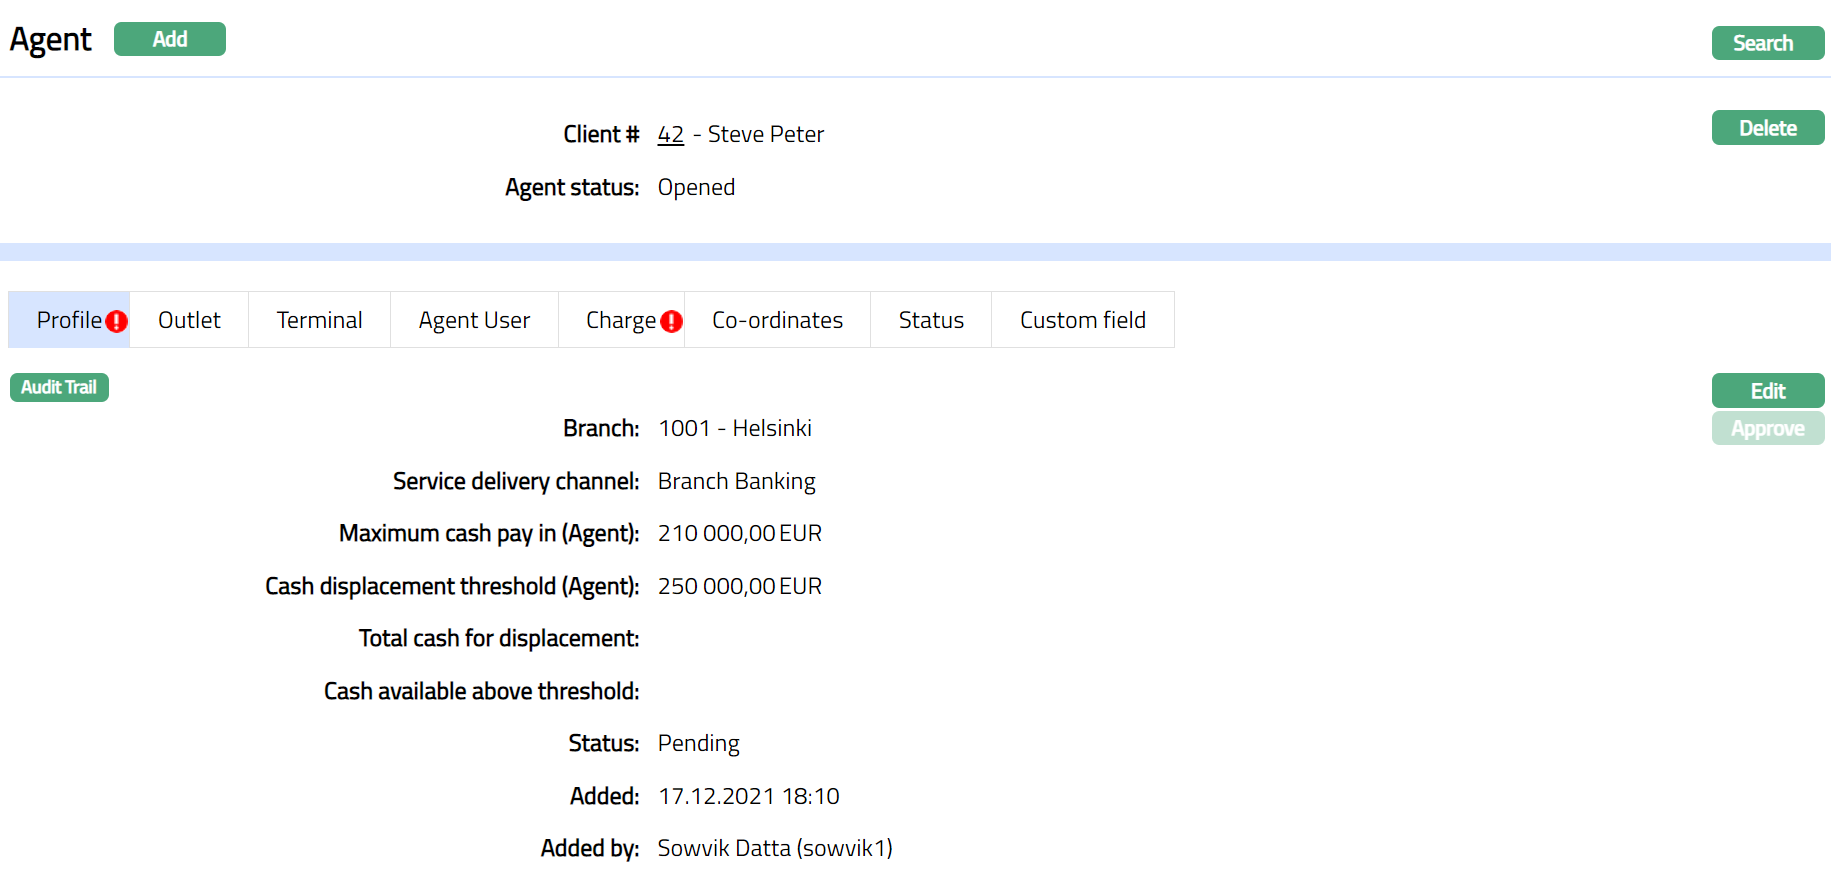Click the Agent page heading

(x=50, y=40)
